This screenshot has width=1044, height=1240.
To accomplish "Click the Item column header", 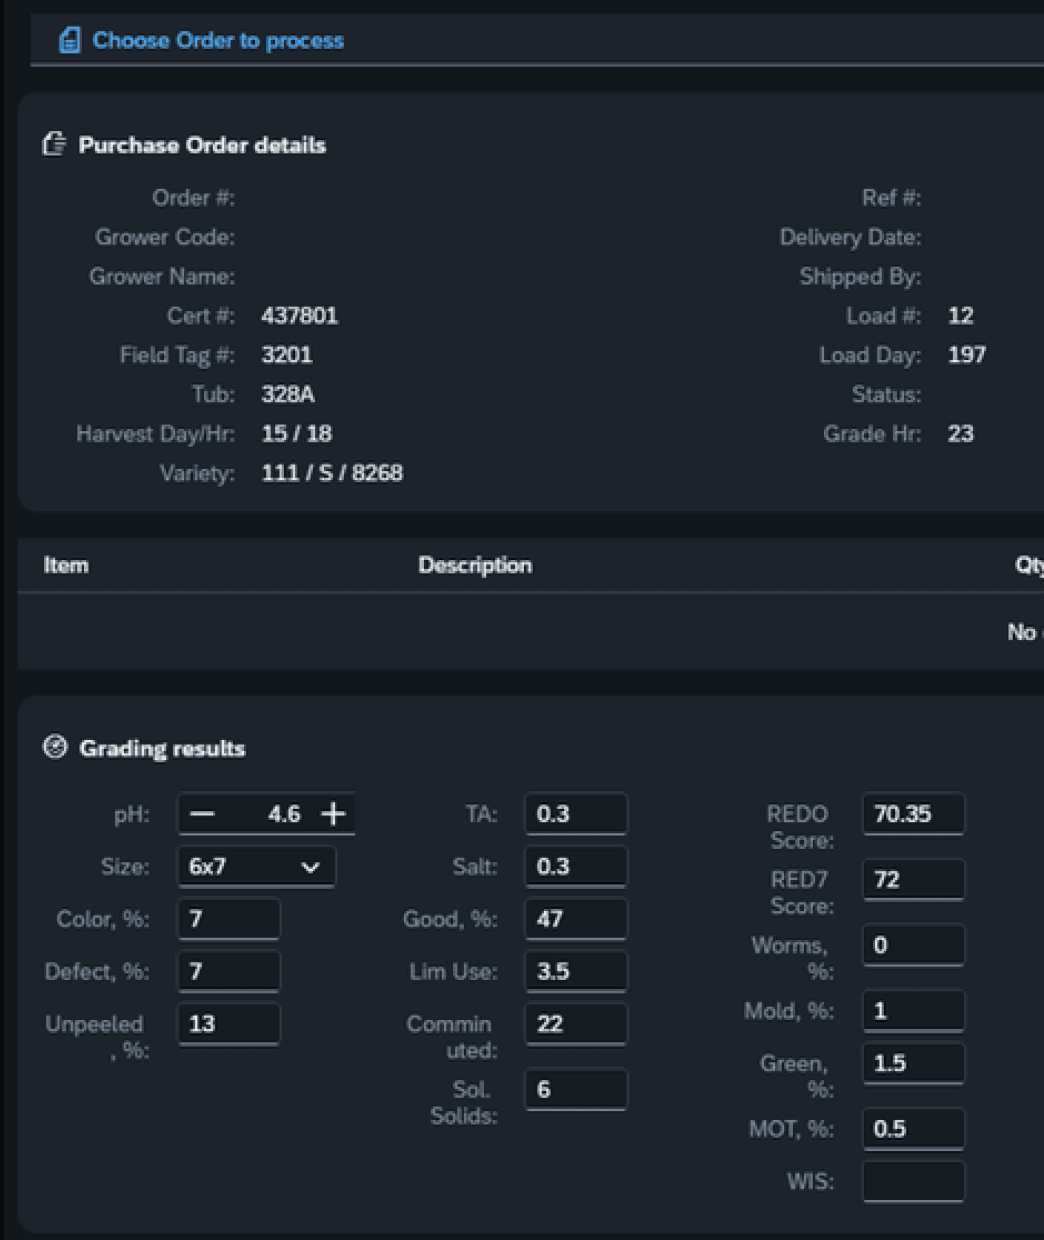I will pos(66,565).
